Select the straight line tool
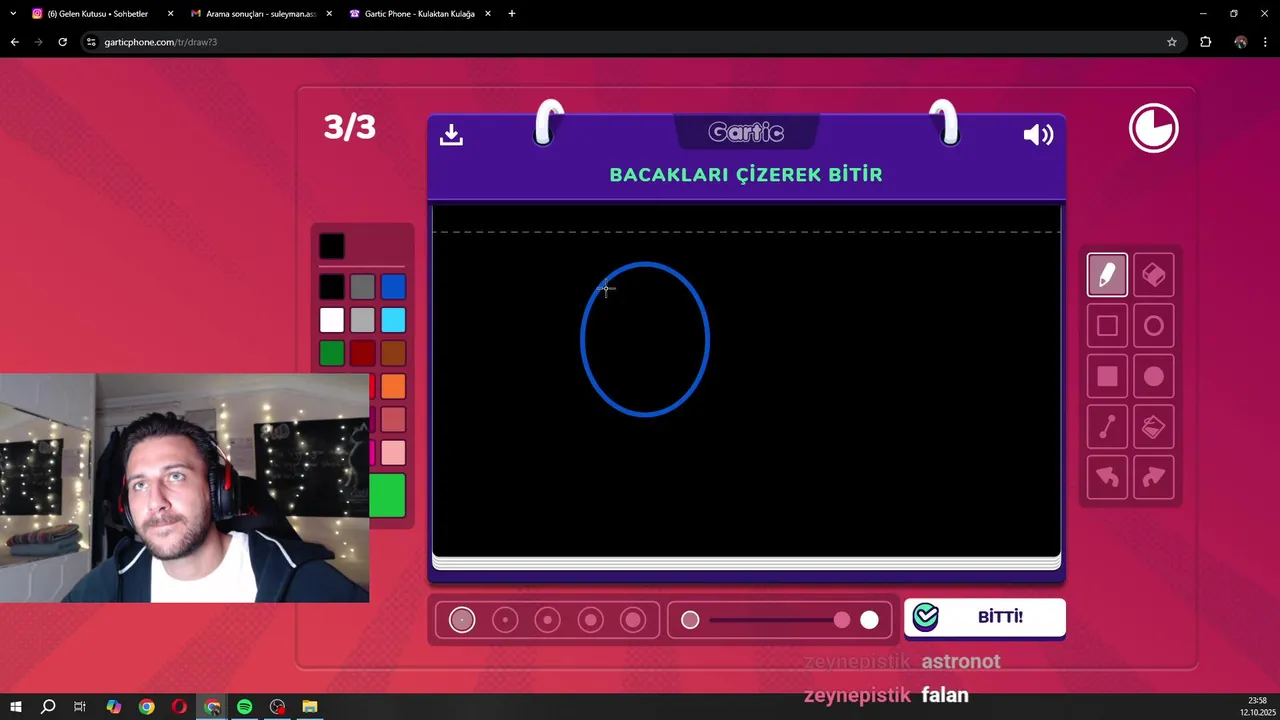Viewport: 1280px width, 720px height. coord(1107,428)
